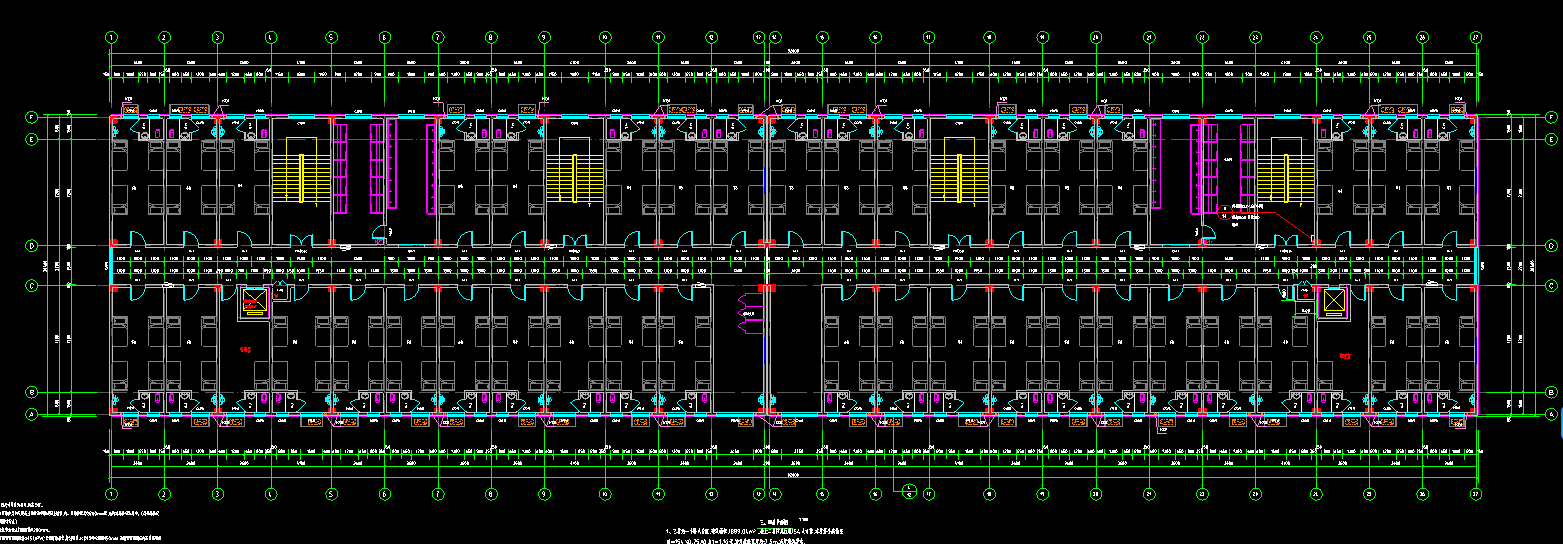This screenshot has width=1563, height=544.
Task: Click the red crossed elevator shaft symbol
Action: pos(254,299)
